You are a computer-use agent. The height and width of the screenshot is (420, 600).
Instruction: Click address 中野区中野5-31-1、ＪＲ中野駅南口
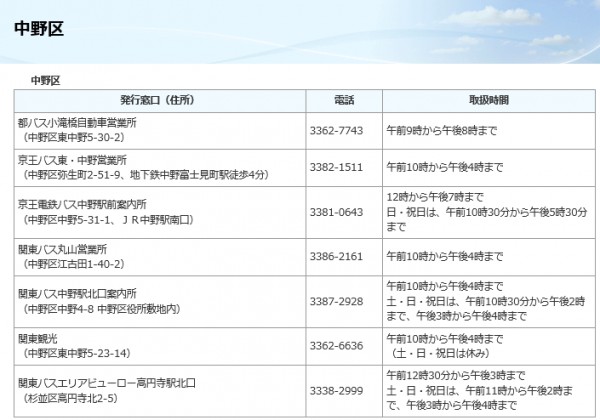click(x=108, y=220)
